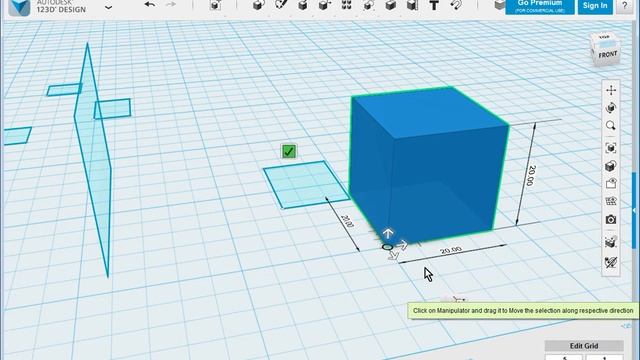Expand the side panel arrow on right edge

click(x=635, y=210)
